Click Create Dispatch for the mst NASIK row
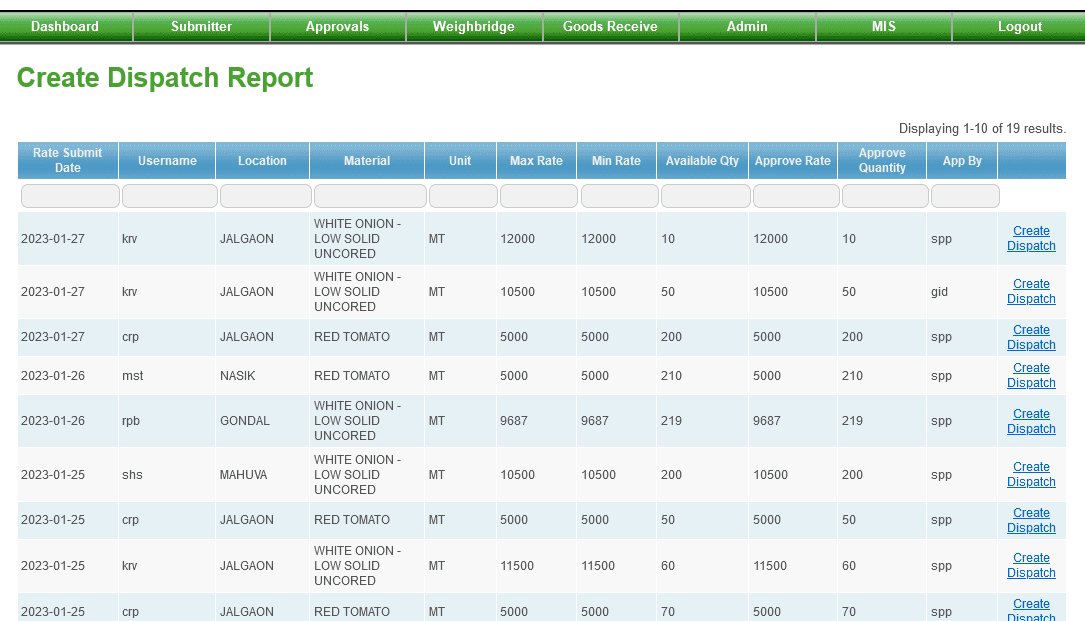The image size is (1085, 621). coord(1031,375)
